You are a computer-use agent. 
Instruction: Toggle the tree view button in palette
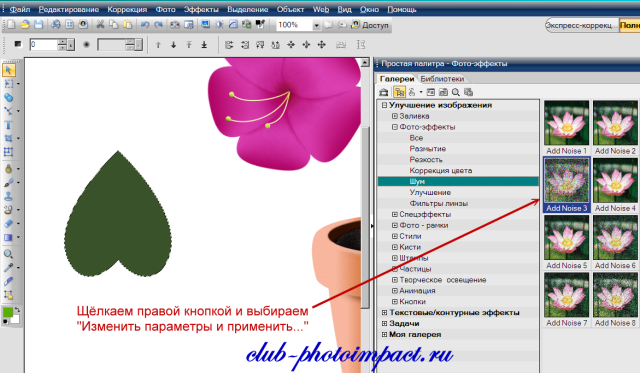399,92
